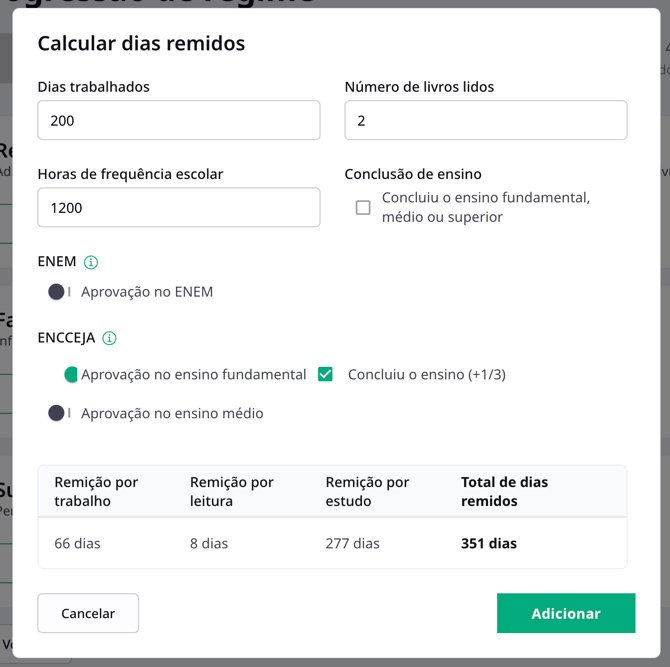Open the ENEM info icon
670x667 pixels.
pyautogui.click(x=91, y=262)
